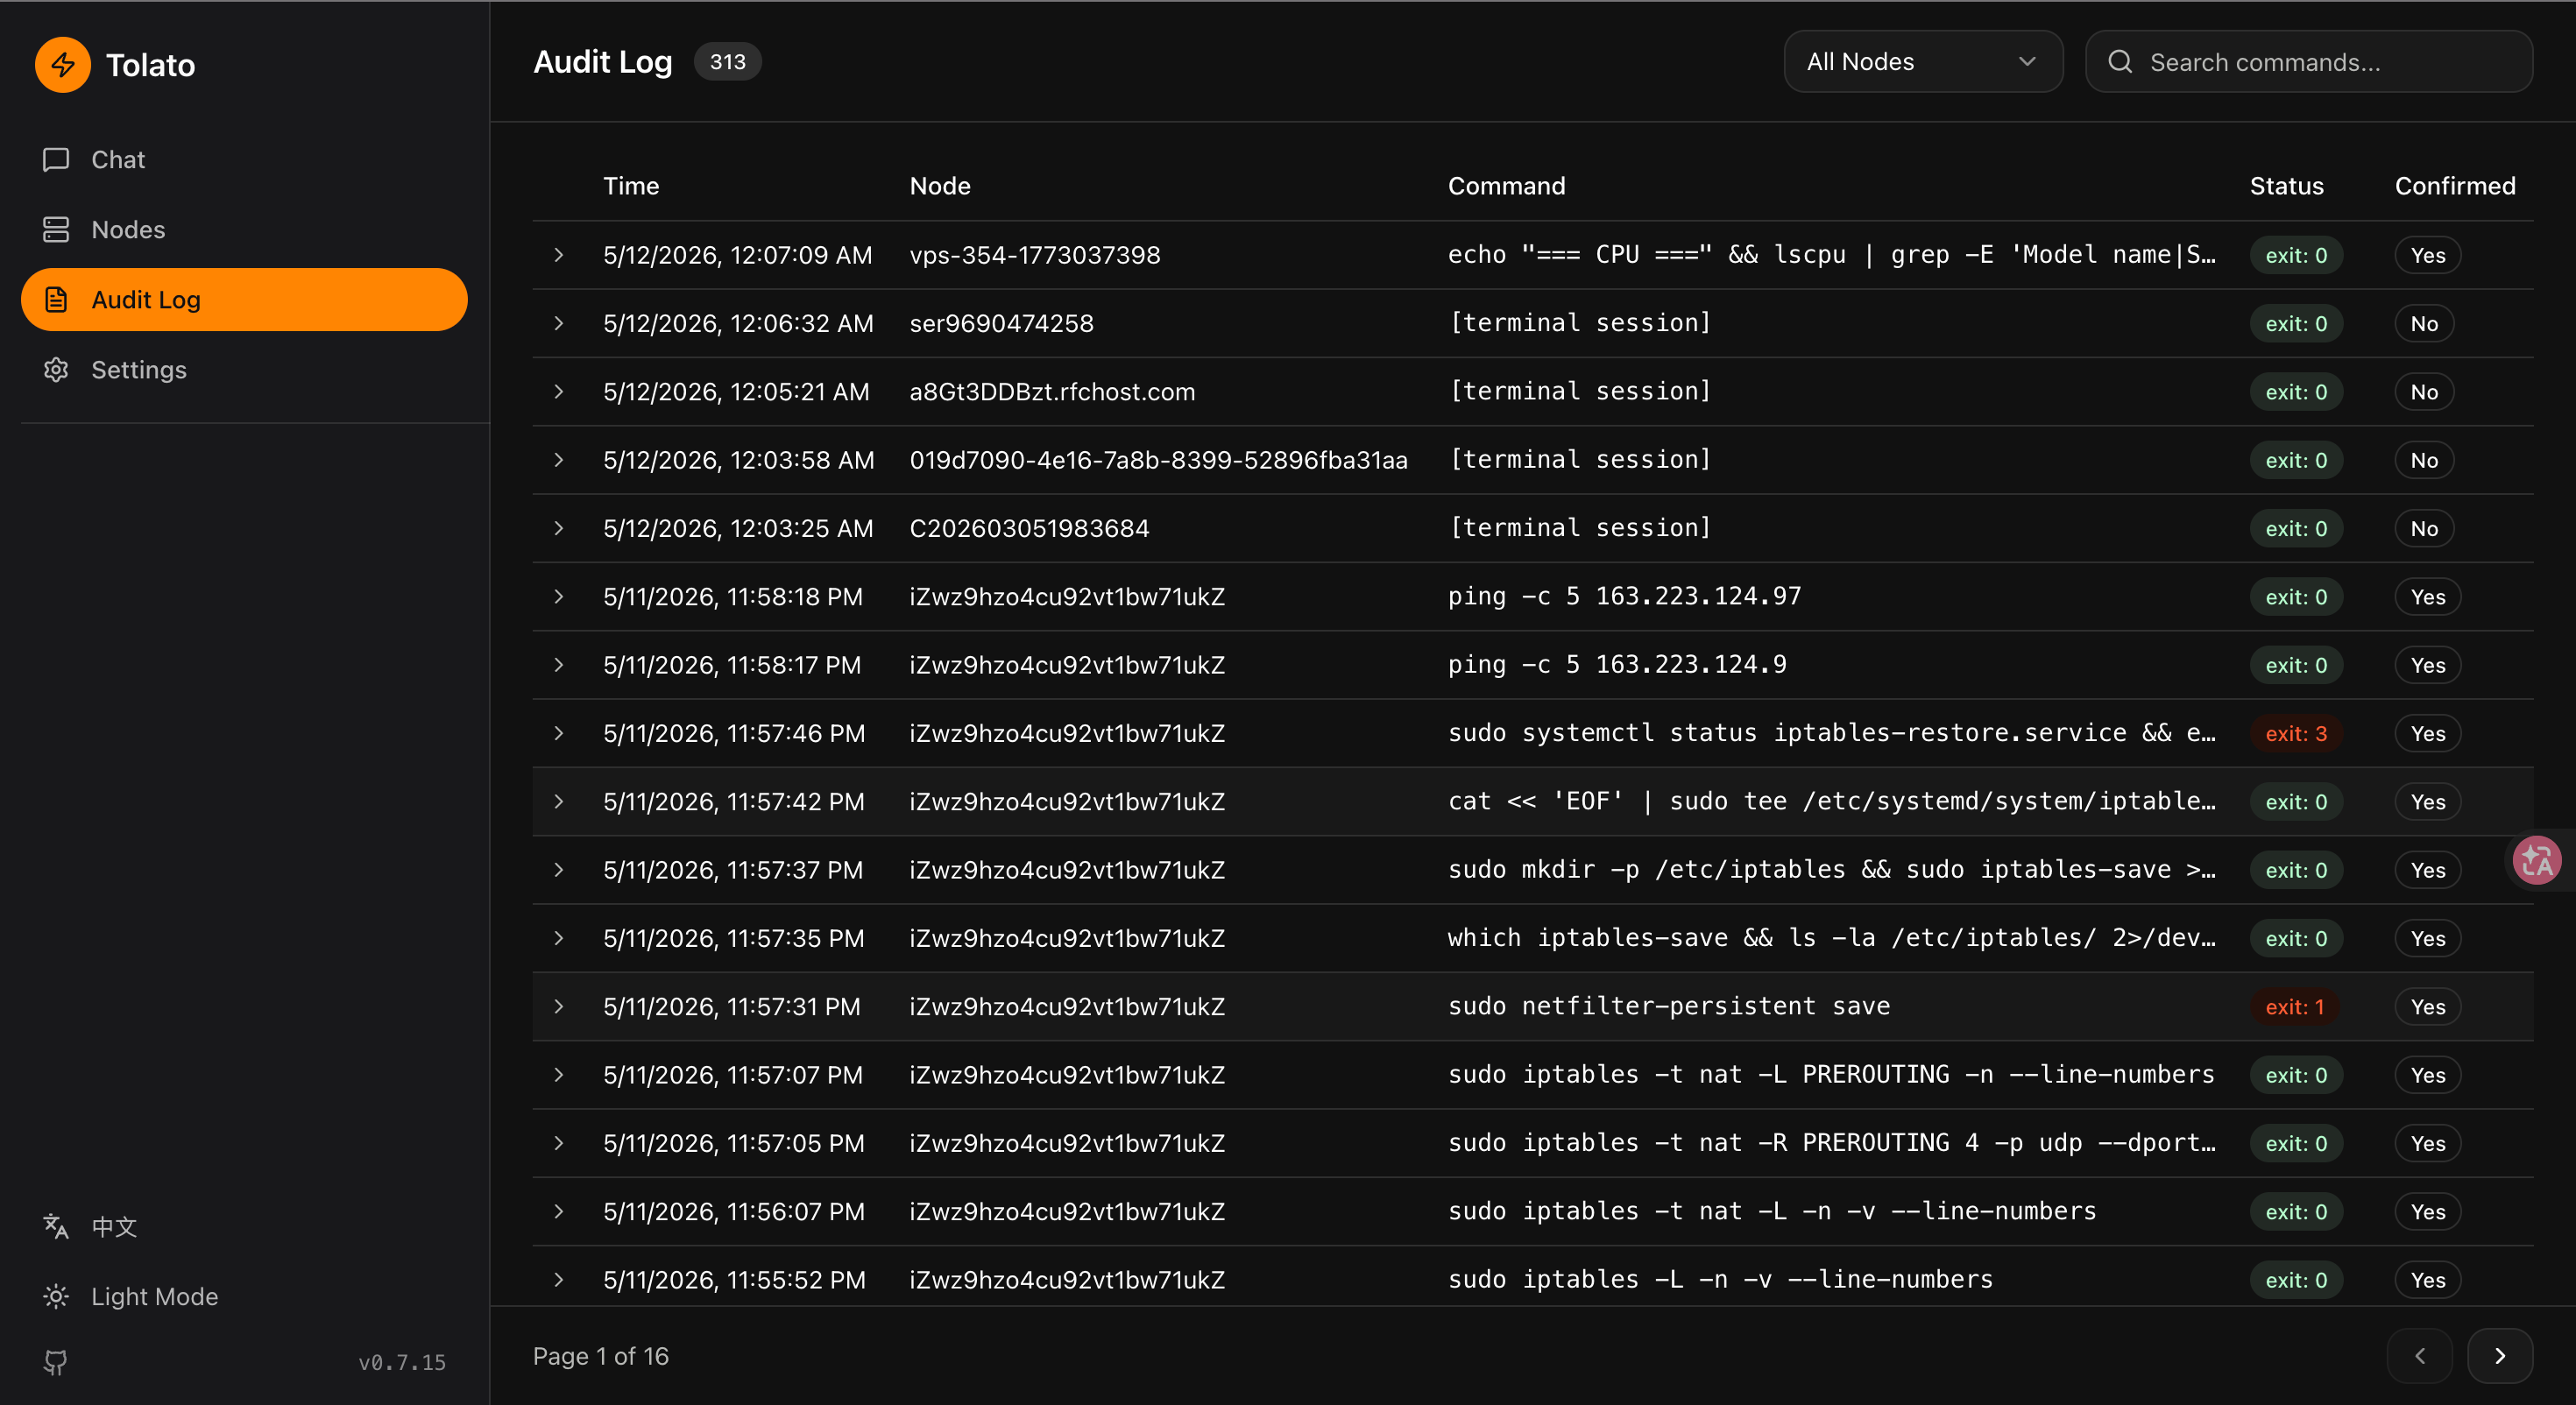2576x1405 pixels.
Task: Expand the netfilter-persistent save row
Action: [x=559, y=1007]
